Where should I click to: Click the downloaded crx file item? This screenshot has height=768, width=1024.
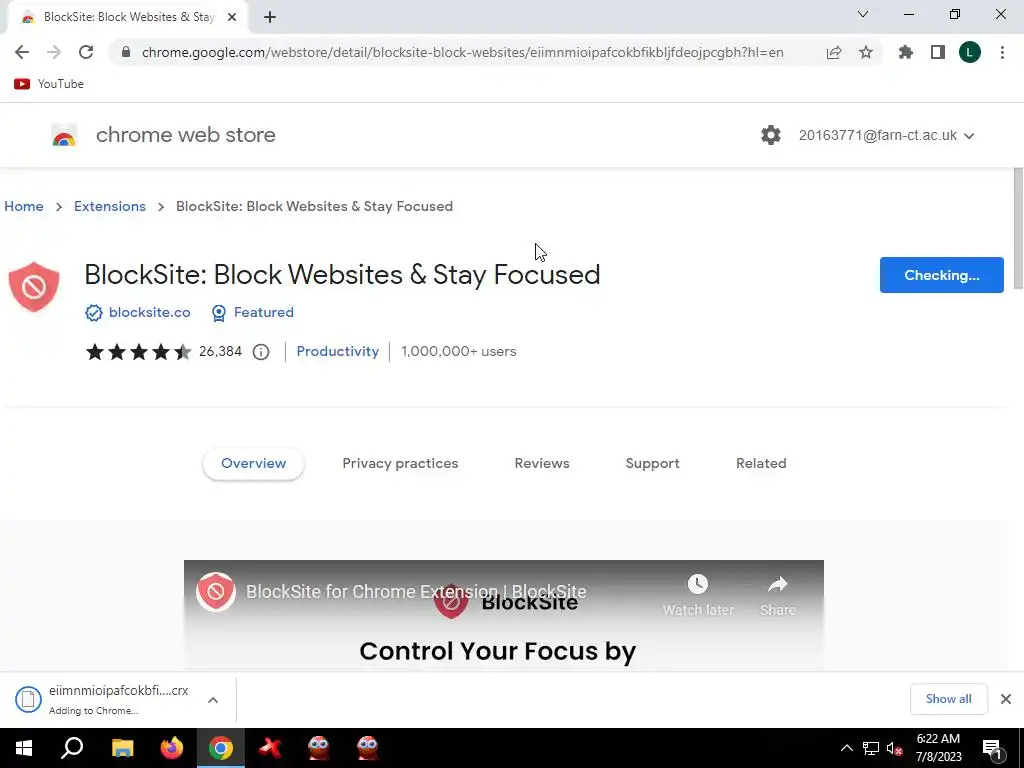coord(103,699)
